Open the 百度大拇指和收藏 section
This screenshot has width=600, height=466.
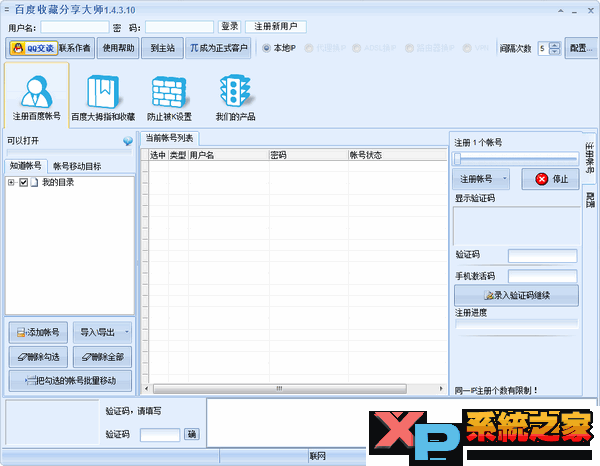click(x=103, y=97)
